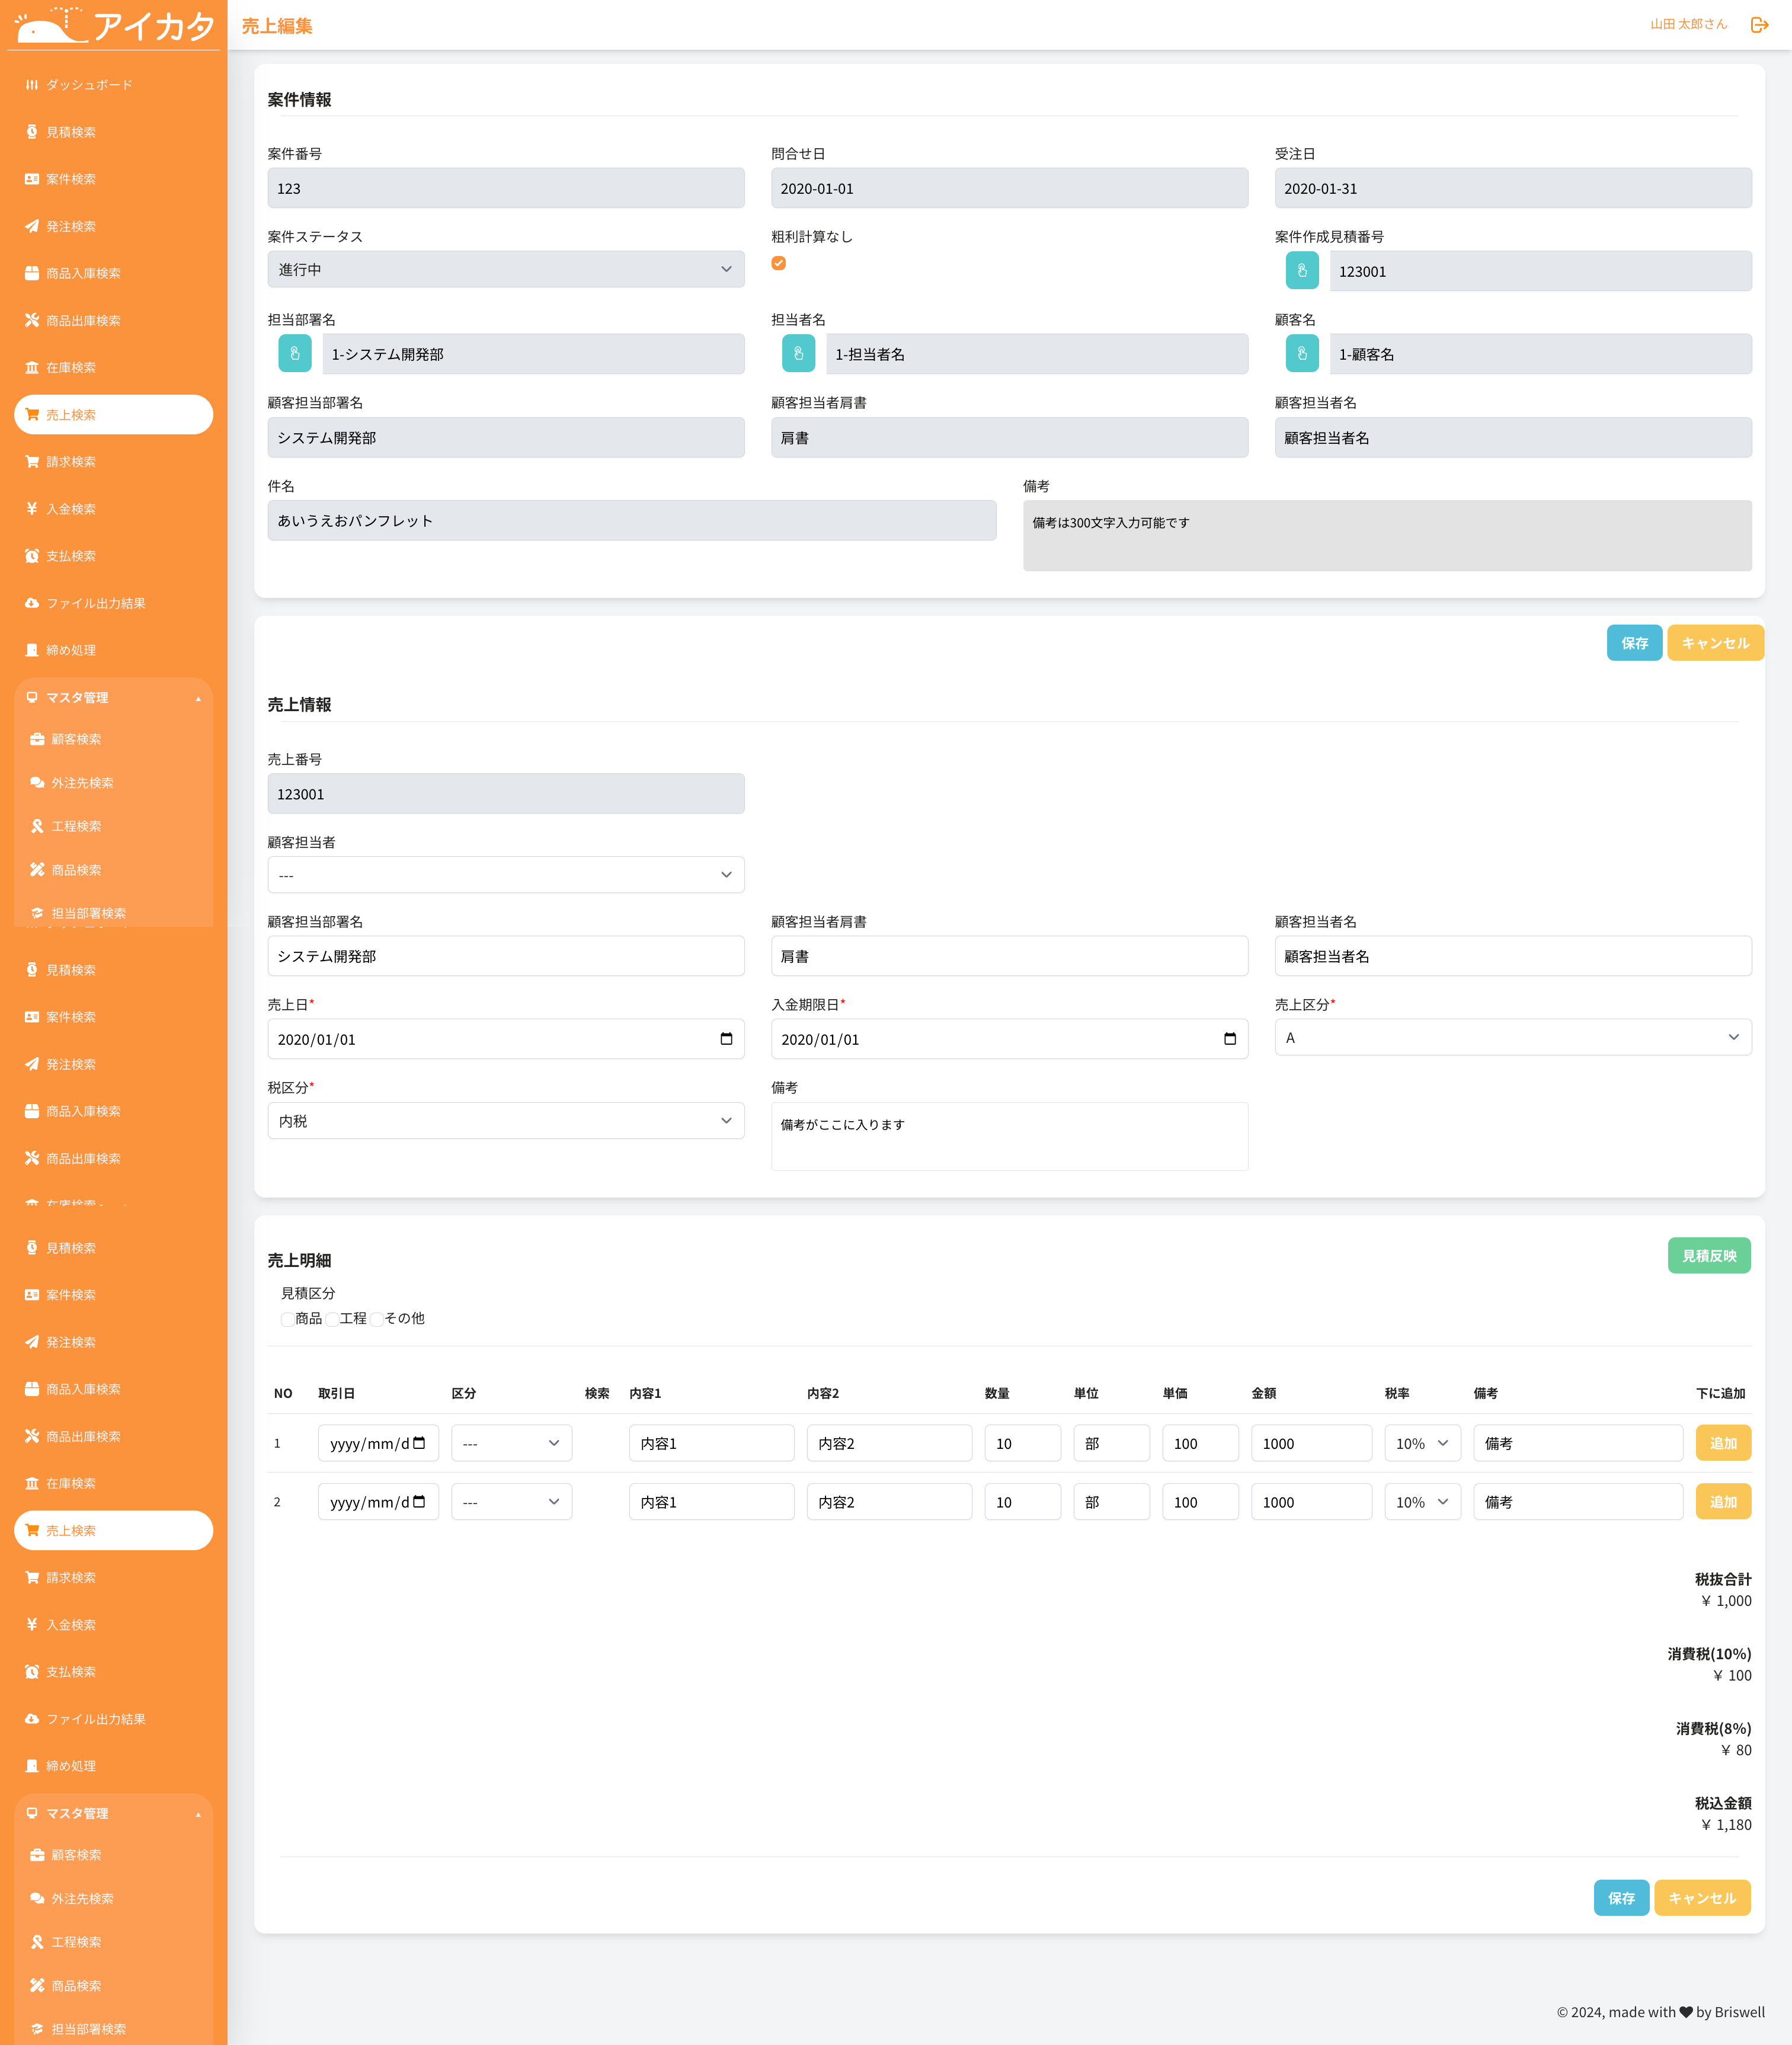Click the 件名 field あいうえおパンフレット
This screenshot has width=1792, height=2045.
point(631,521)
